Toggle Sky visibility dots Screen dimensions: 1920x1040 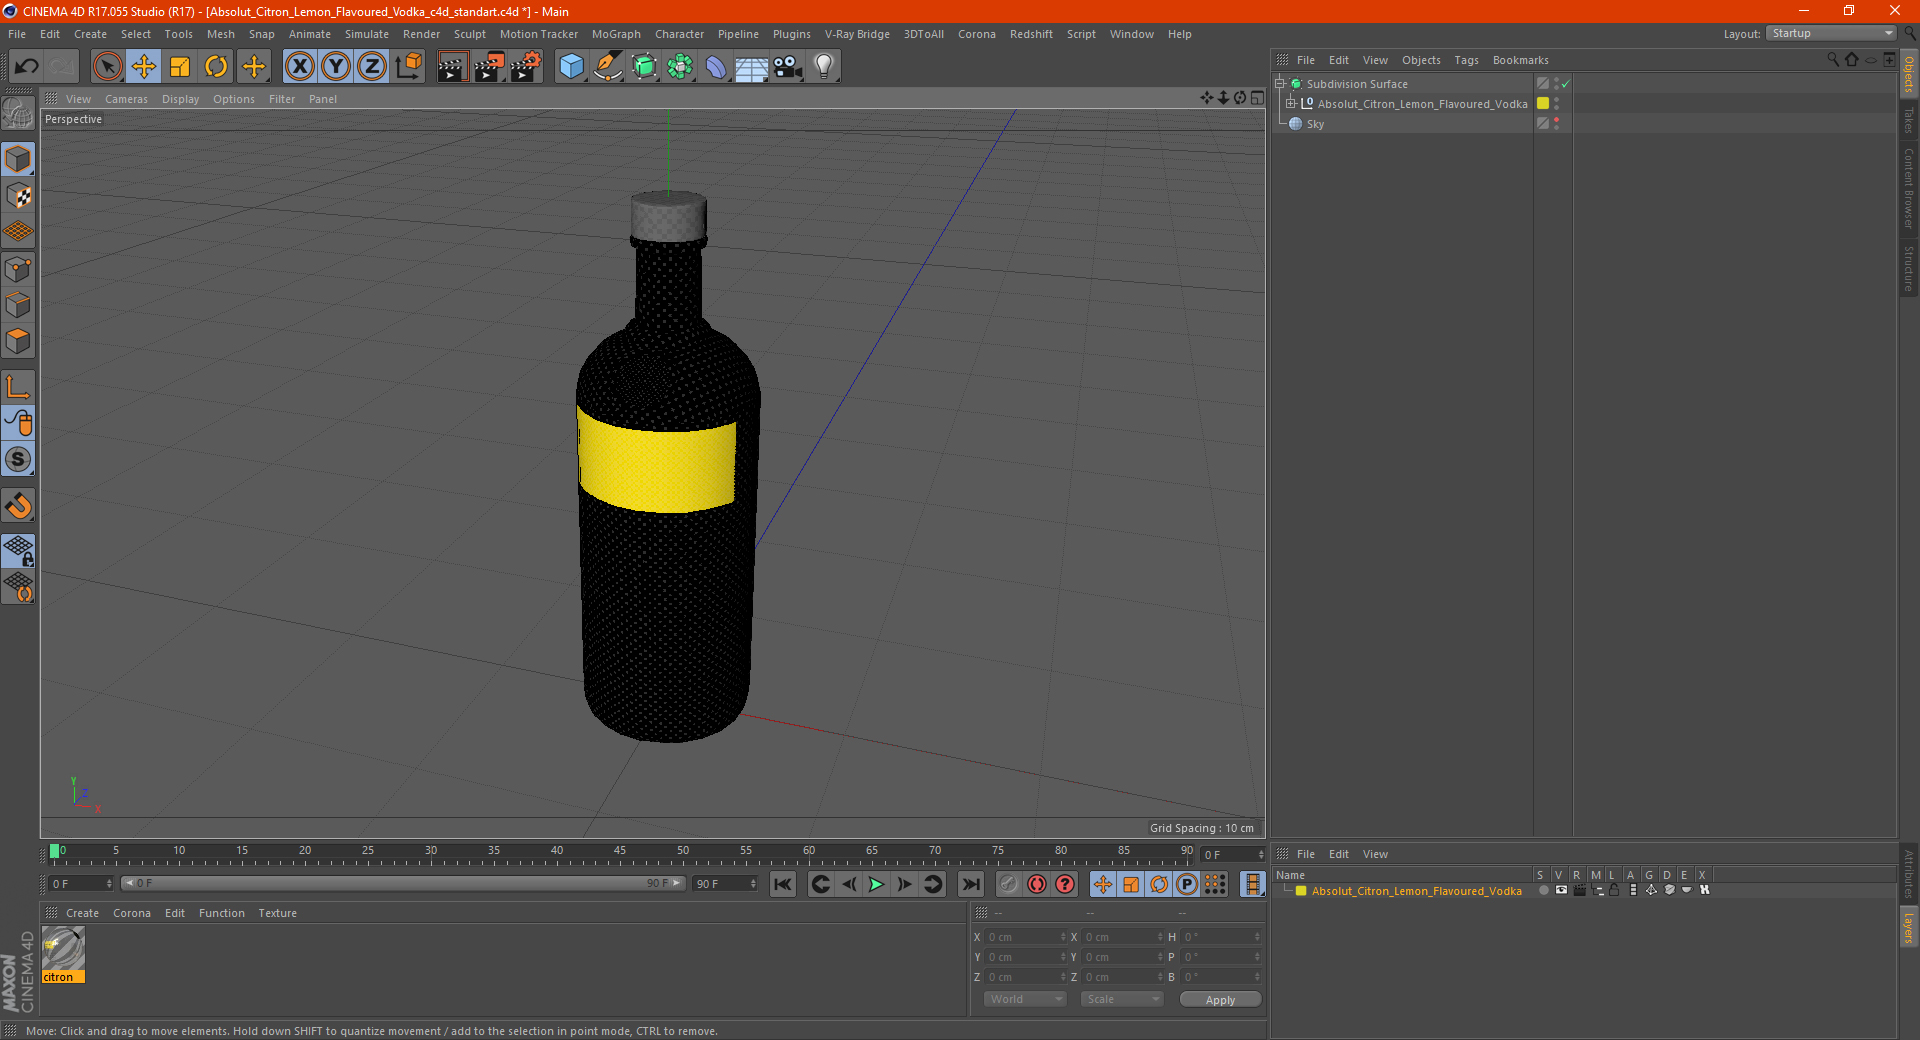point(1556,124)
